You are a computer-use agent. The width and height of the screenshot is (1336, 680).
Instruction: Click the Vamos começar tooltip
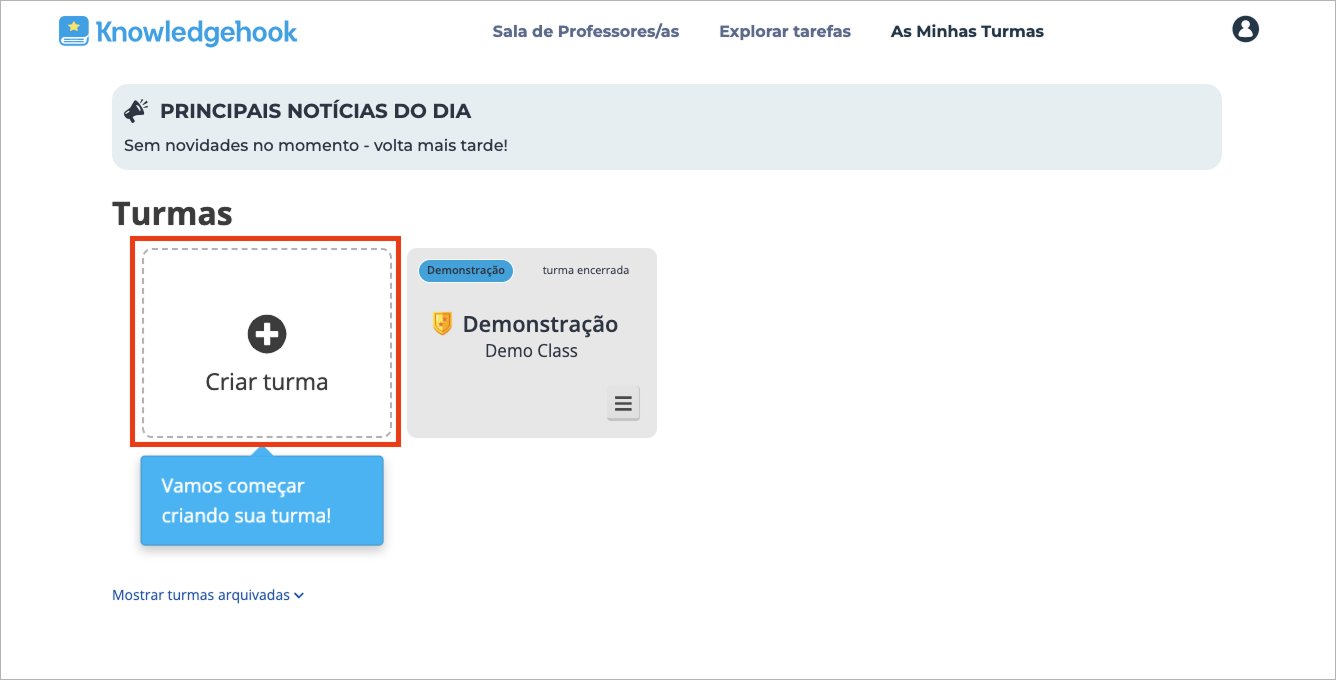click(262, 501)
